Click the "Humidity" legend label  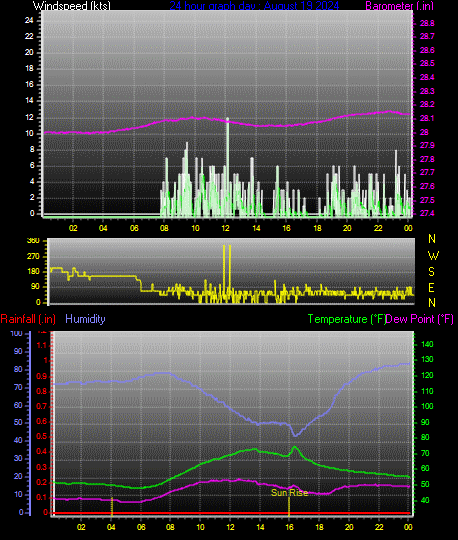(x=85, y=319)
